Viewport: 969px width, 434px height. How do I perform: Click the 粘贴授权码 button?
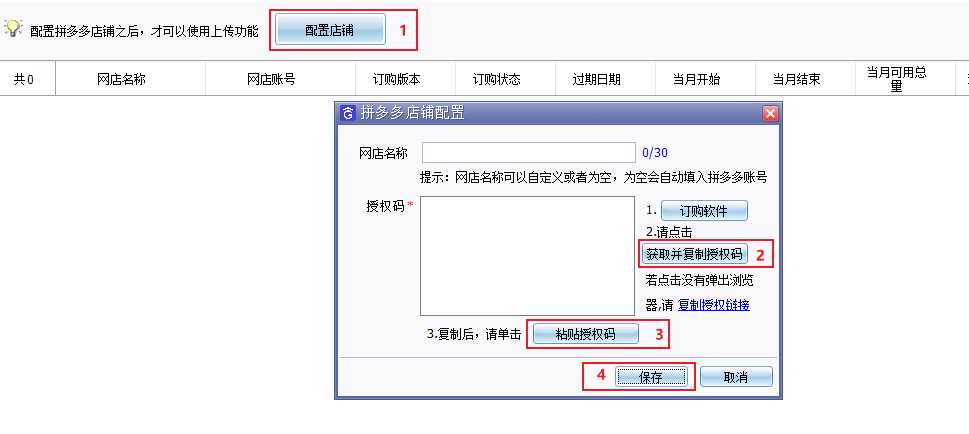coord(585,334)
